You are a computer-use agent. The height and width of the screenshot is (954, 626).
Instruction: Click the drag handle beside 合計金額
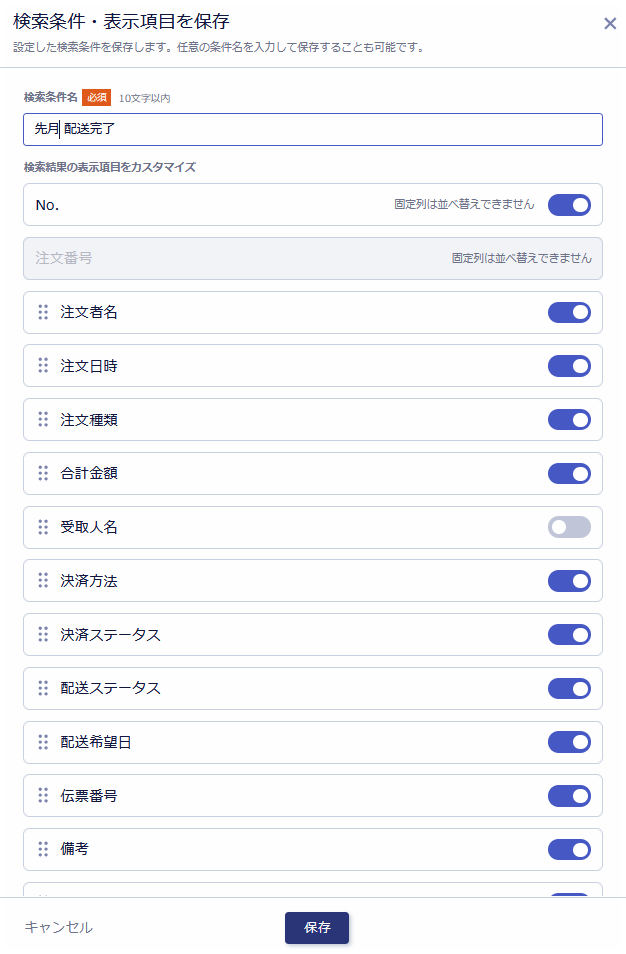[x=43, y=473]
